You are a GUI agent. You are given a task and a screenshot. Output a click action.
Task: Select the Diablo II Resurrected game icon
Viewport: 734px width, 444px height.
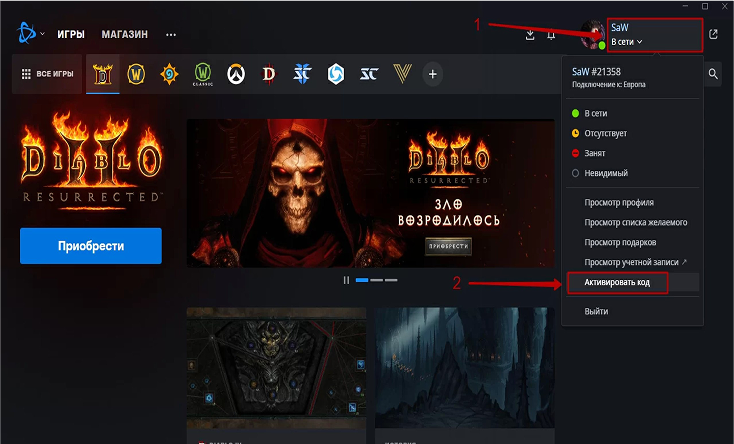tap(103, 74)
